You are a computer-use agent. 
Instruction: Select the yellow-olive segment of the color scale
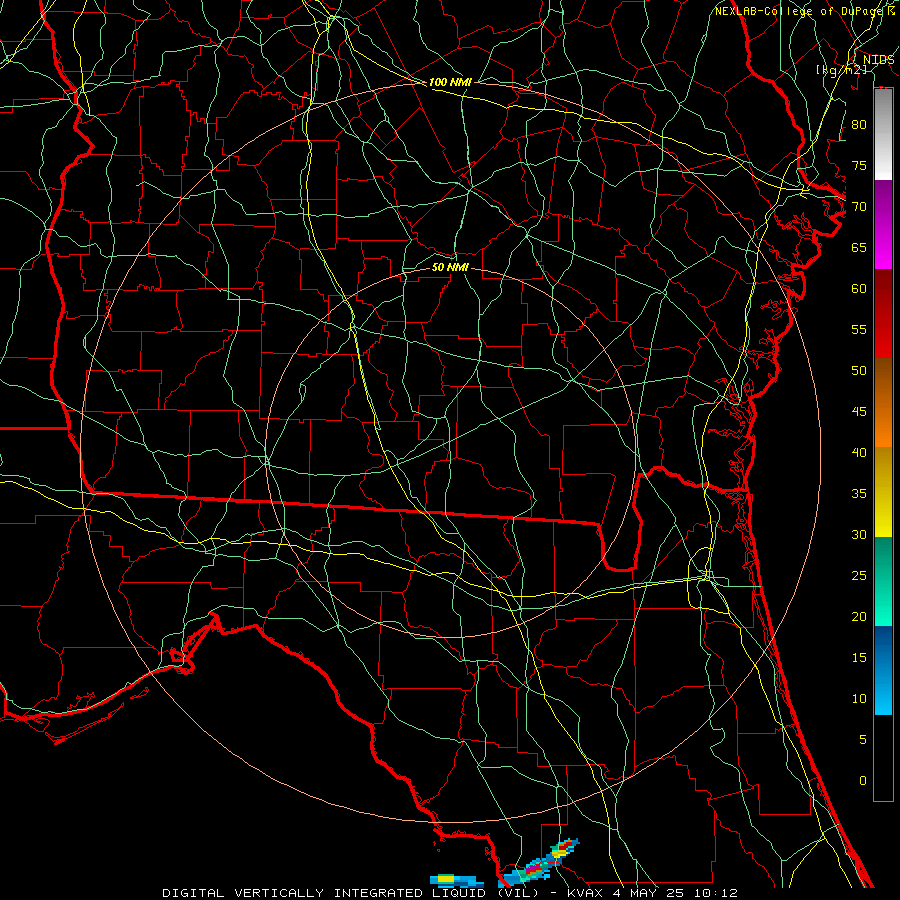(x=883, y=492)
